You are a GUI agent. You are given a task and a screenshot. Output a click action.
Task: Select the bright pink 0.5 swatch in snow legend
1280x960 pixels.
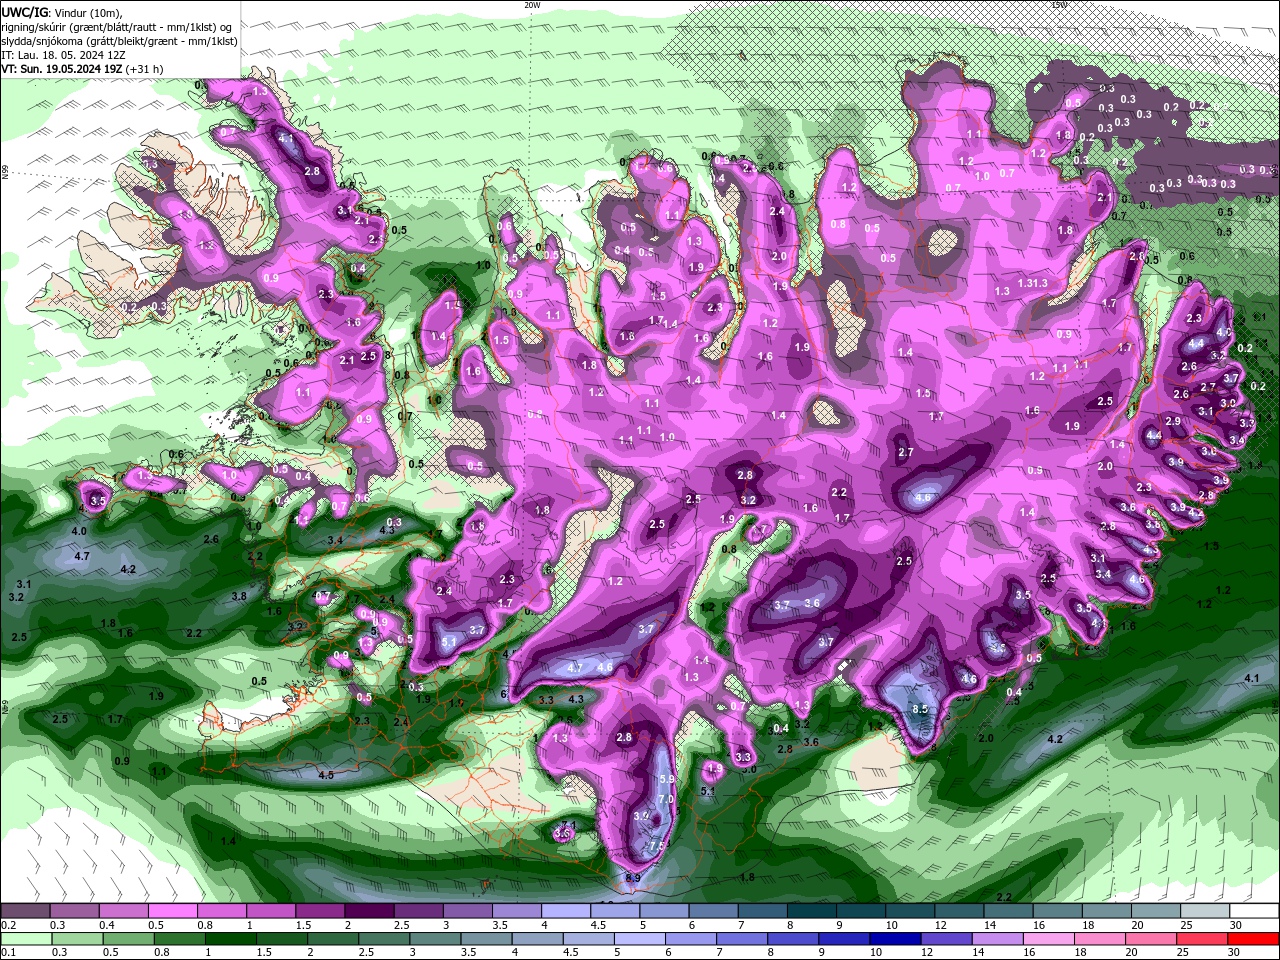coord(172,911)
